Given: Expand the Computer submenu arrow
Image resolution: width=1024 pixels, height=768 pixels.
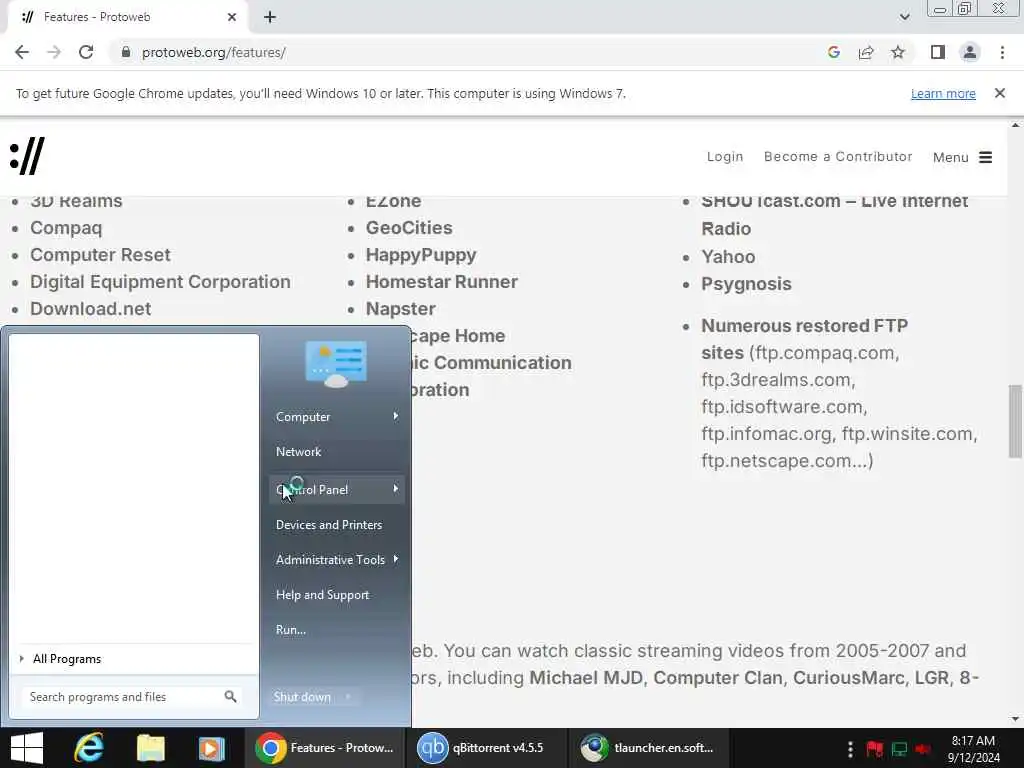Looking at the screenshot, I should pos(396,416).
